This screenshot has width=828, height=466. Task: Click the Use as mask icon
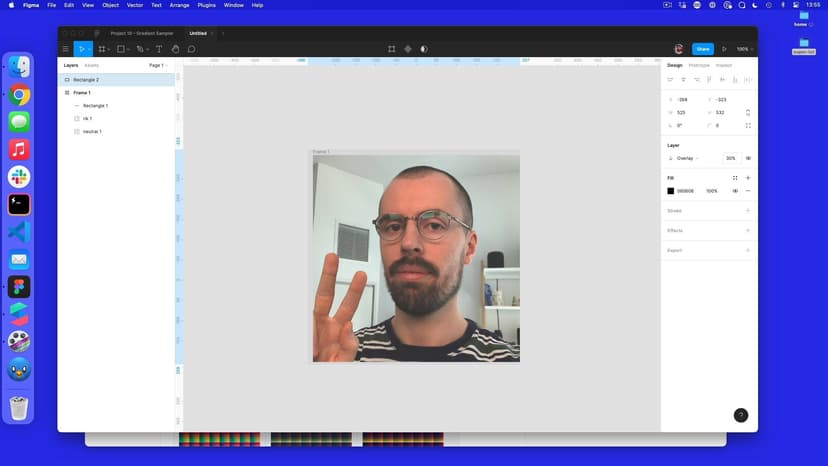pos(424,49)
